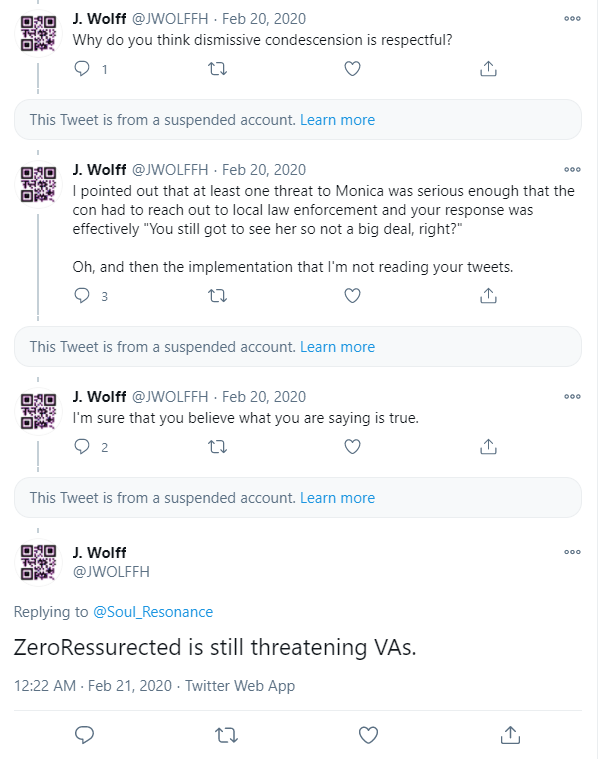Reply to the tweet about Monica threat

tap(82, 295)
